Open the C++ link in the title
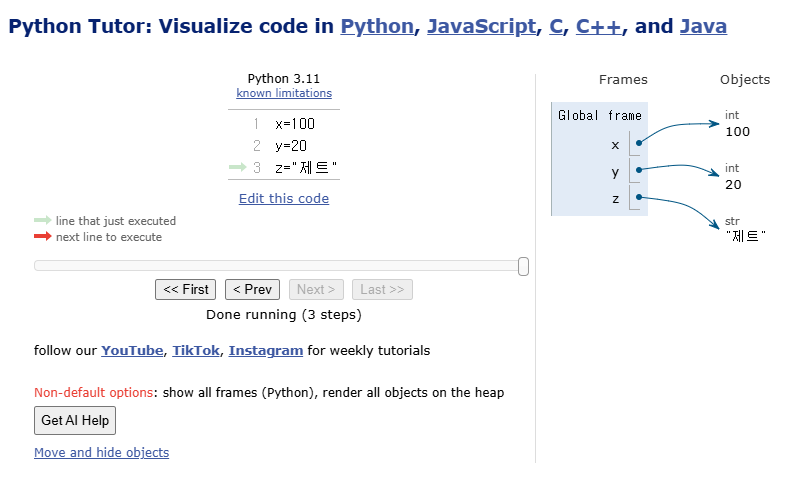The image size is (793, 478). [599, 26]
